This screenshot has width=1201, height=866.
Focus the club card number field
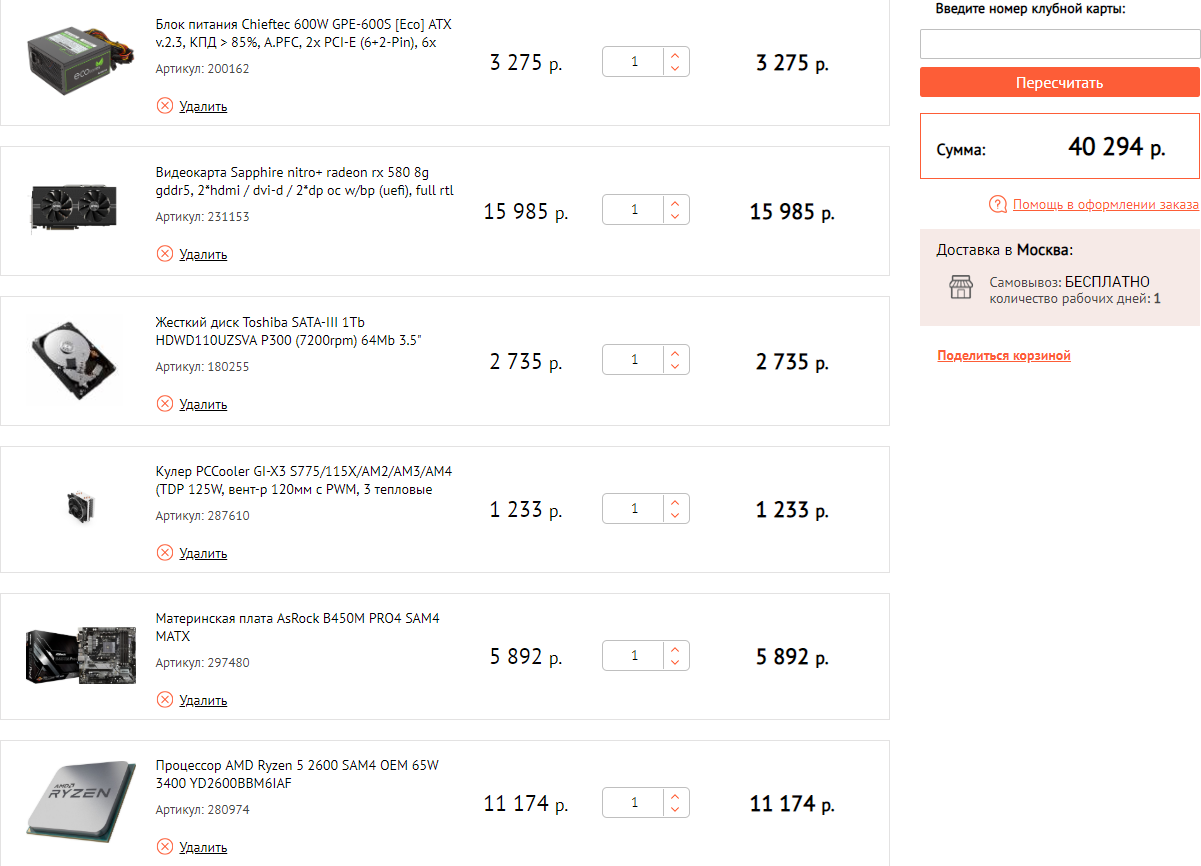(1059, 44)
